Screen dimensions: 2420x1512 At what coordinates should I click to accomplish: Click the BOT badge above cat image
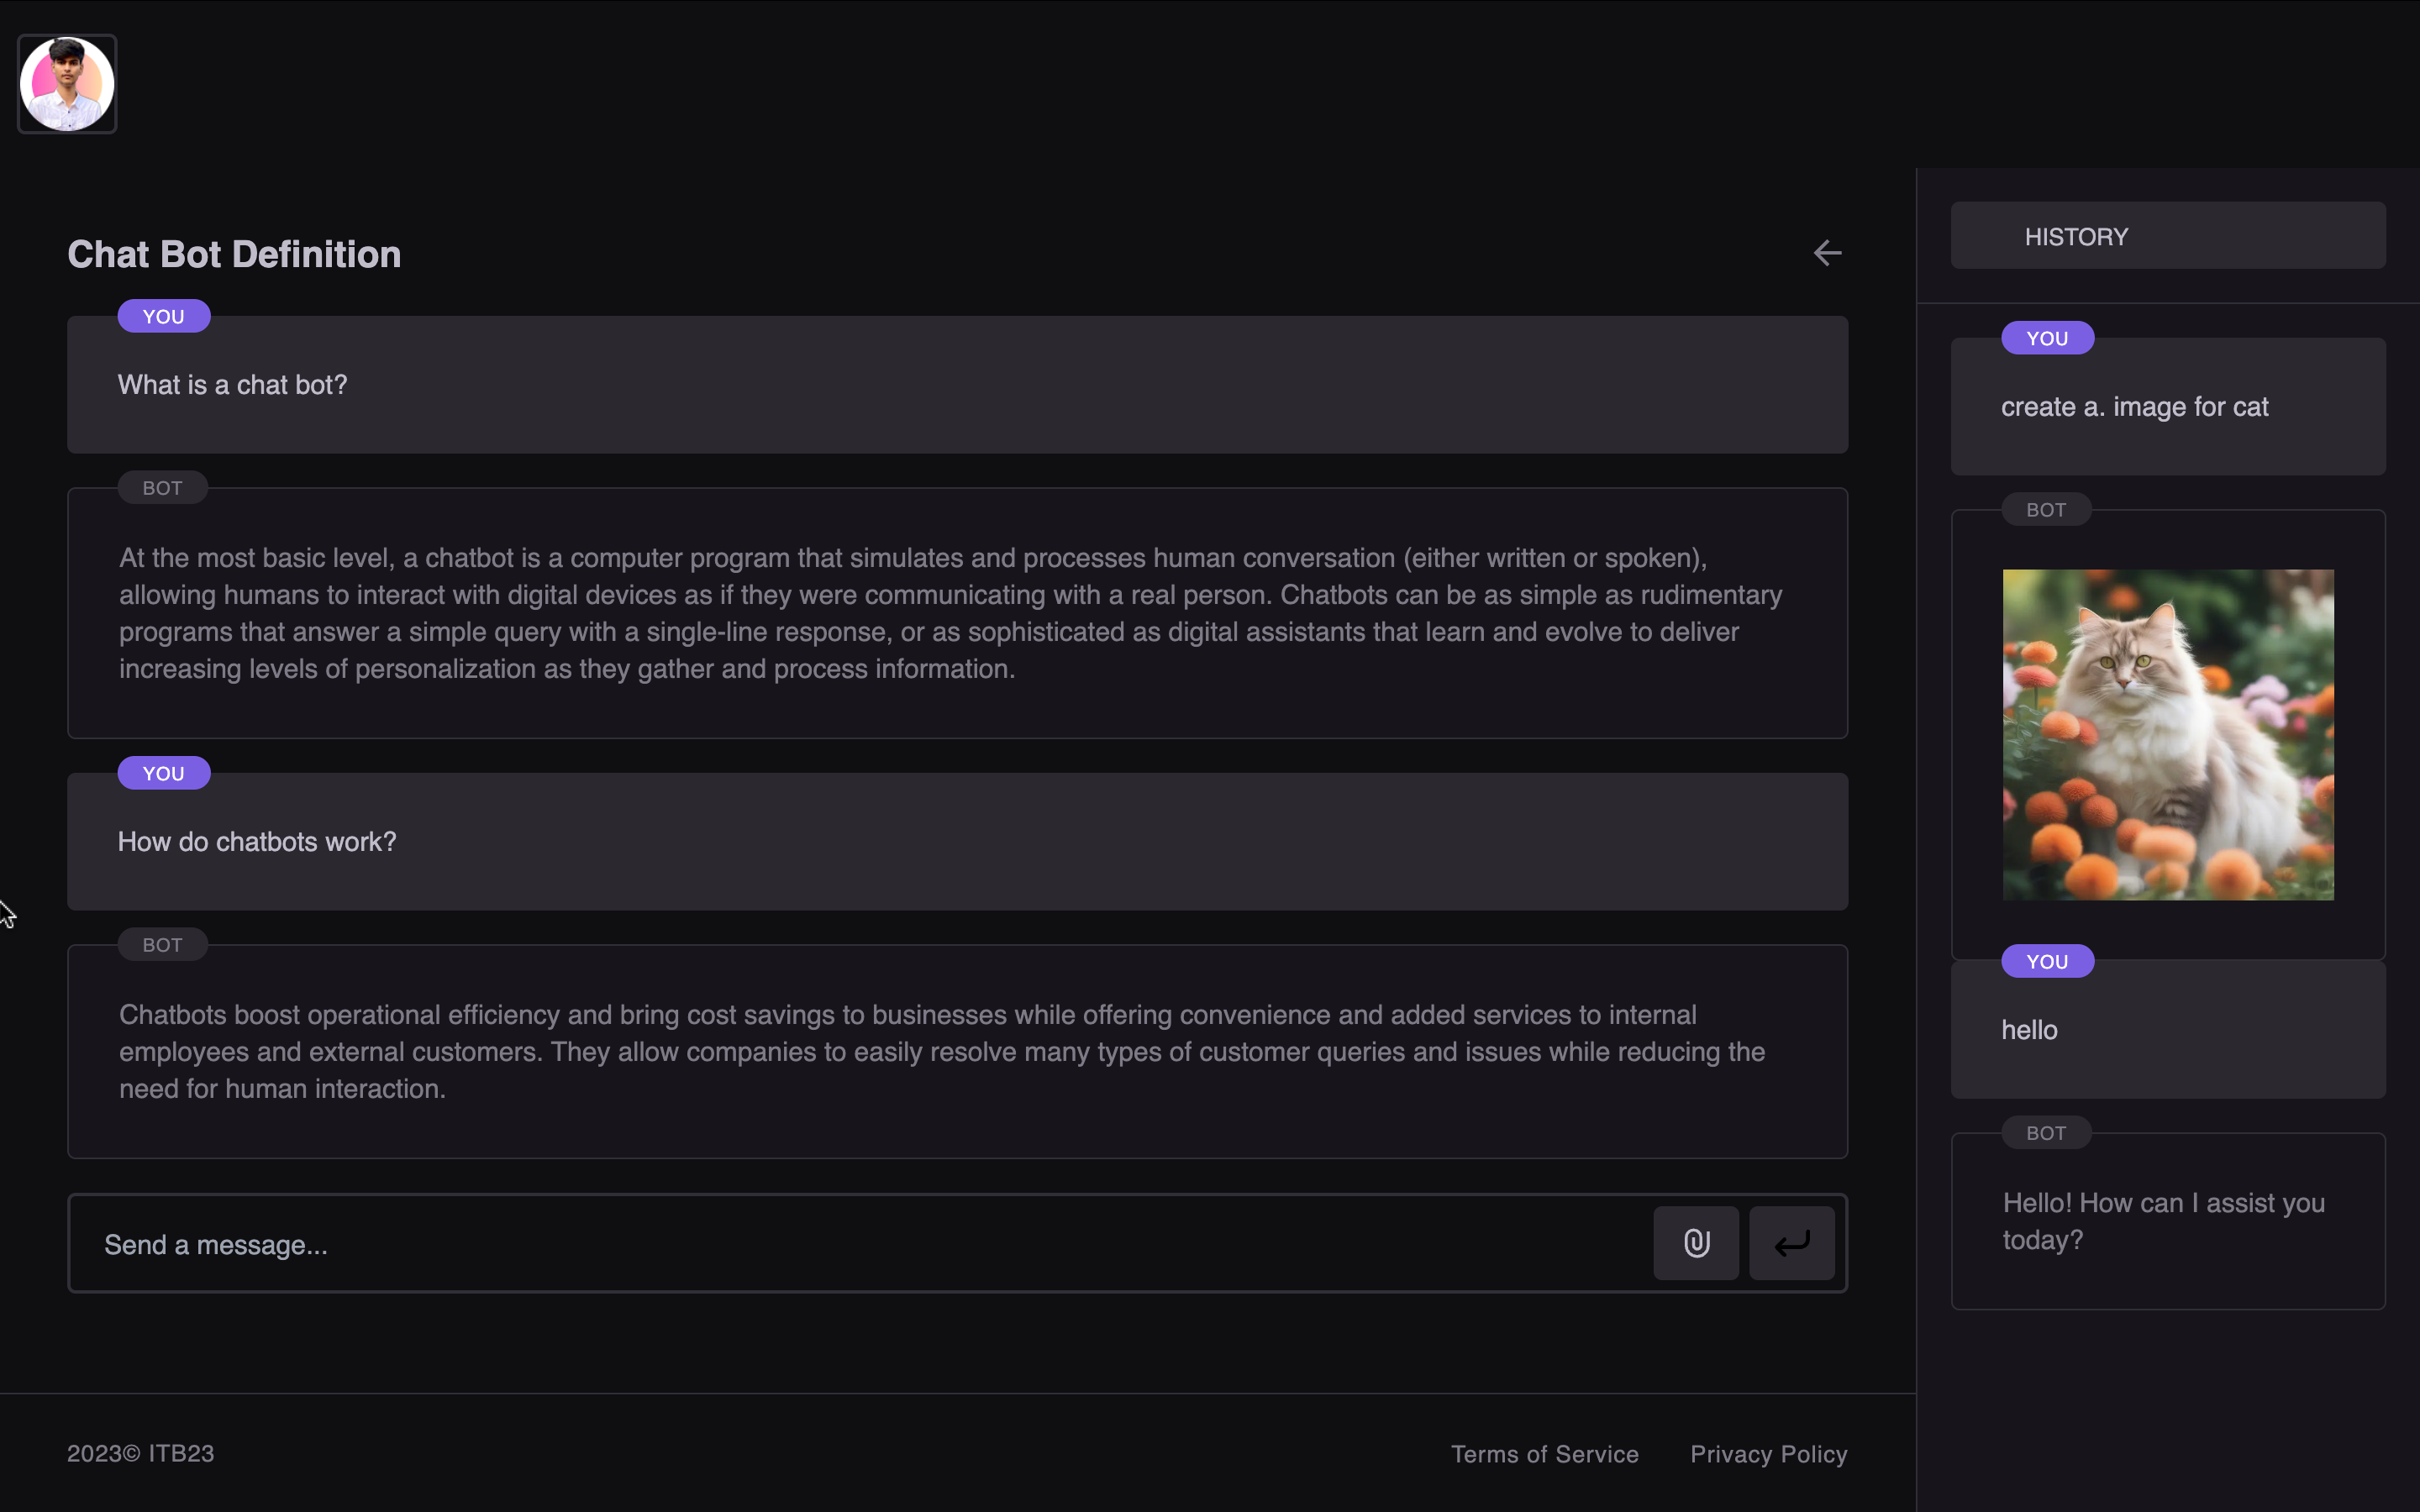2045,510
